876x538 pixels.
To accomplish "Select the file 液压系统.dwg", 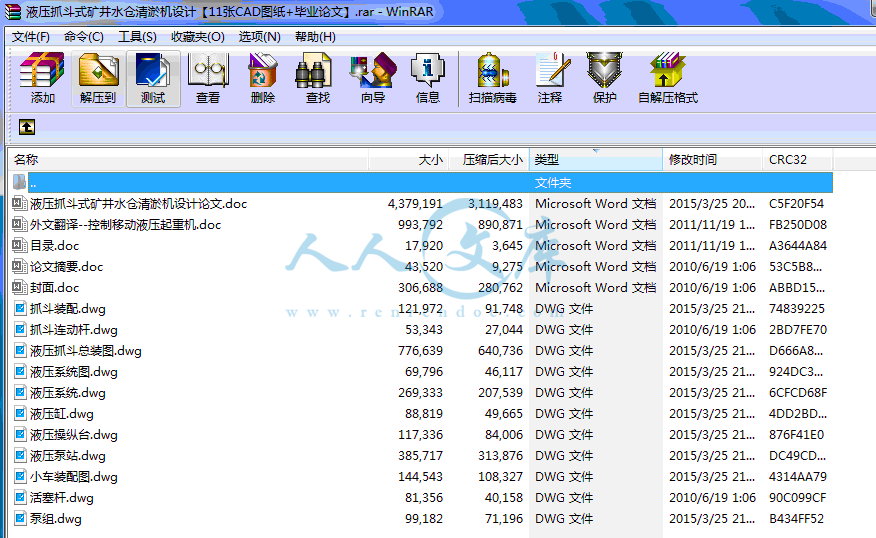I will (x=68, y=393).
